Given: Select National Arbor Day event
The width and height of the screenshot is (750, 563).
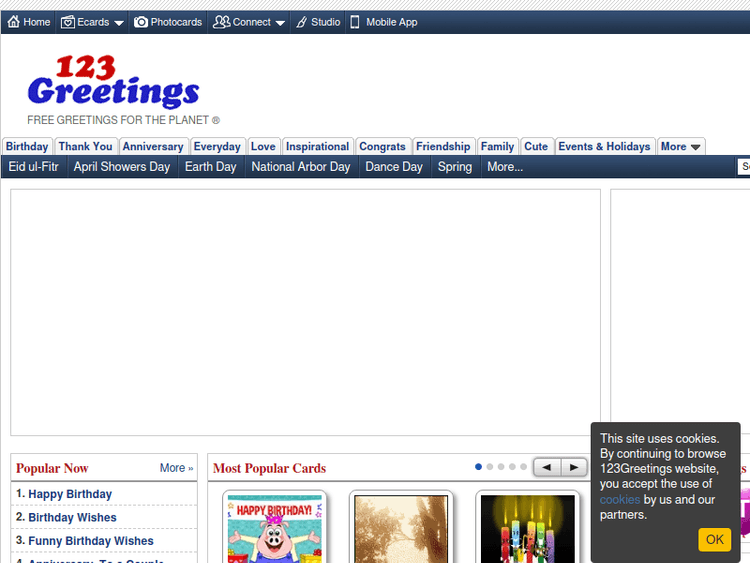Looking at the screenshot, I should (301, 166).
